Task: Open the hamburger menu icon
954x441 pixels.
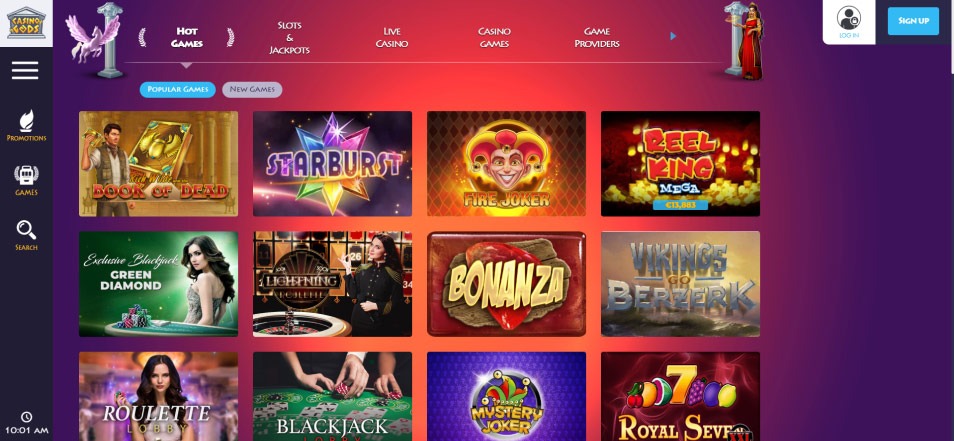Action: click(x=25, y=71)
